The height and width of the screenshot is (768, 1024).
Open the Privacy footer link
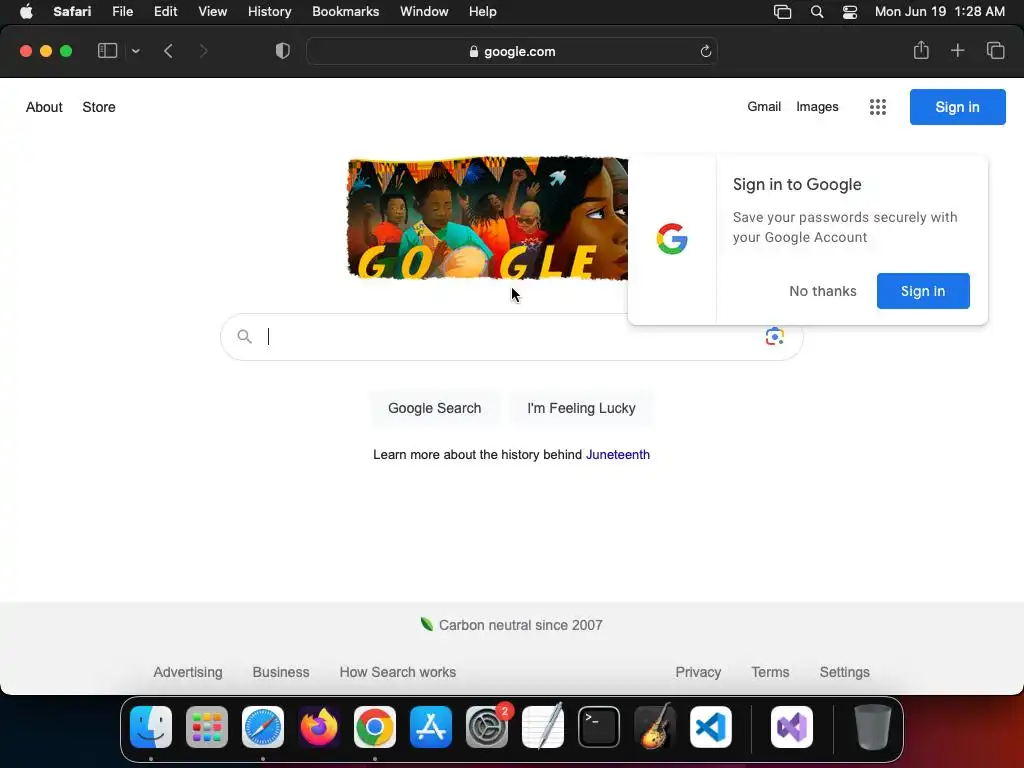(698, 672)
